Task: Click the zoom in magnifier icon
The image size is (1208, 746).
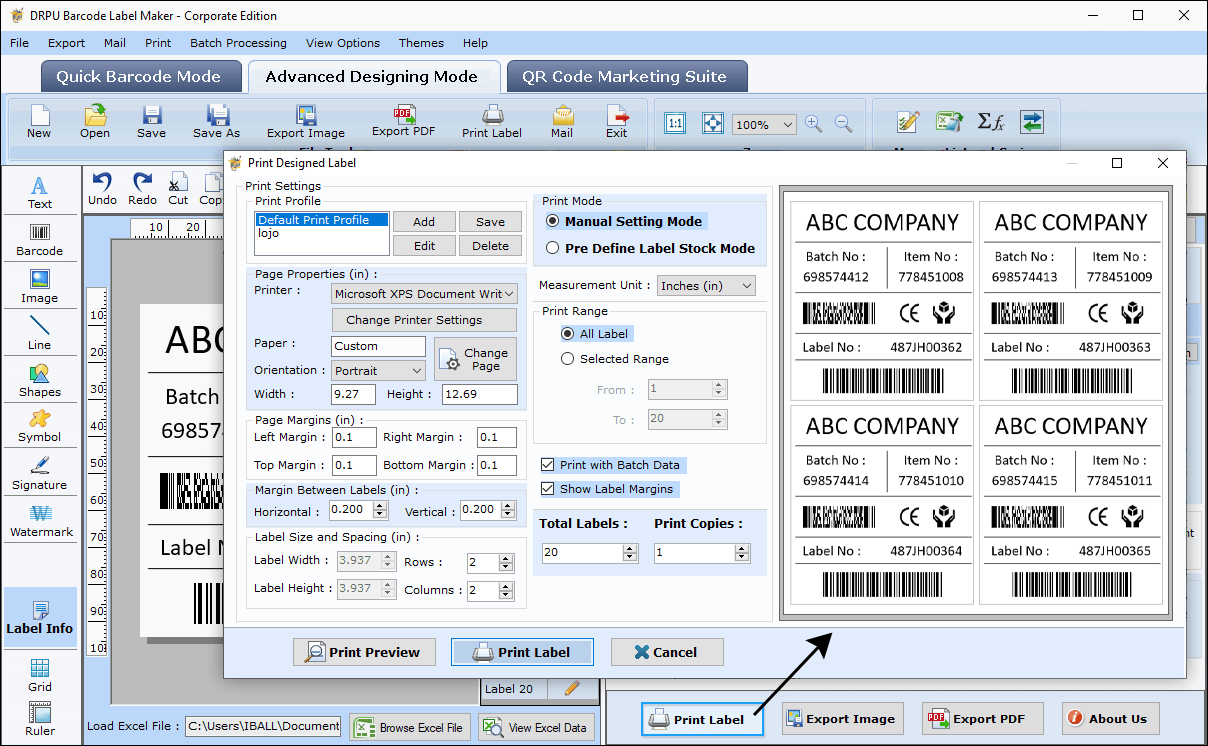Action: 814,123
